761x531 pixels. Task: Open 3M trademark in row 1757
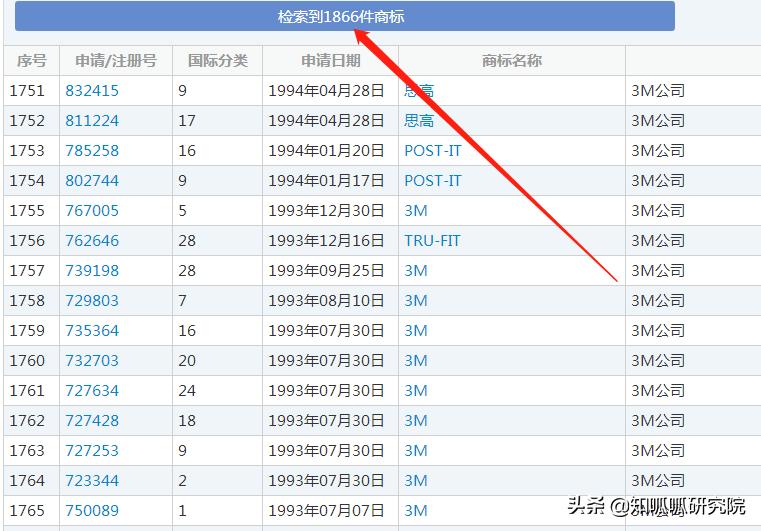(416, 271)
